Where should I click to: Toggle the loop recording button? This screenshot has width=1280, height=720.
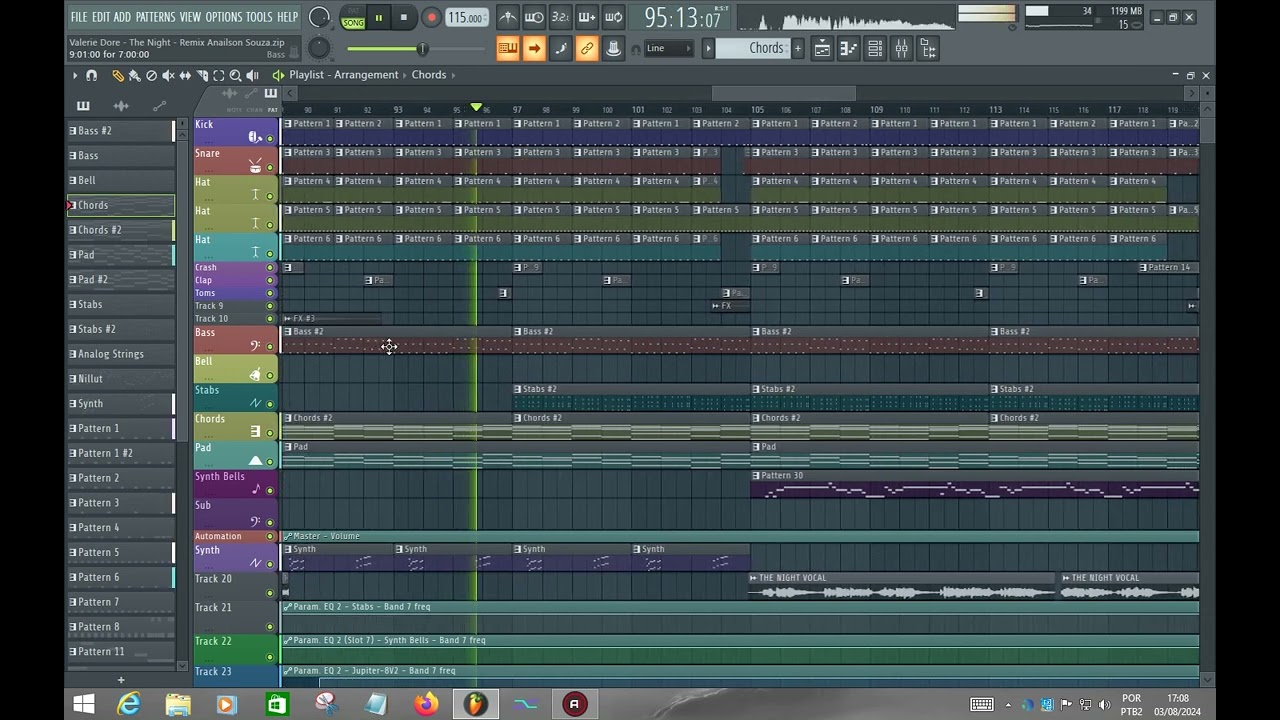(614, 17)
